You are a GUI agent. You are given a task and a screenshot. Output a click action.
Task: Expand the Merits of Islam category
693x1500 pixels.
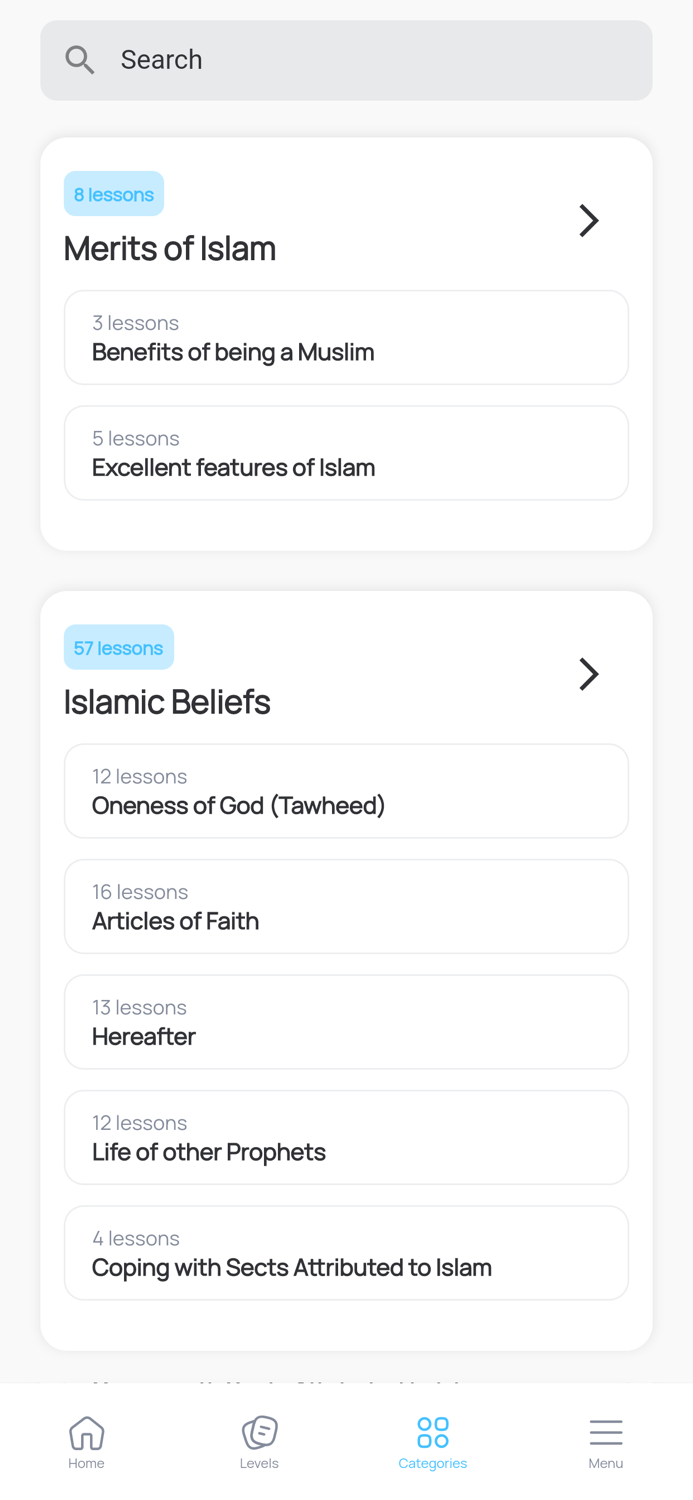click(169, 248)
